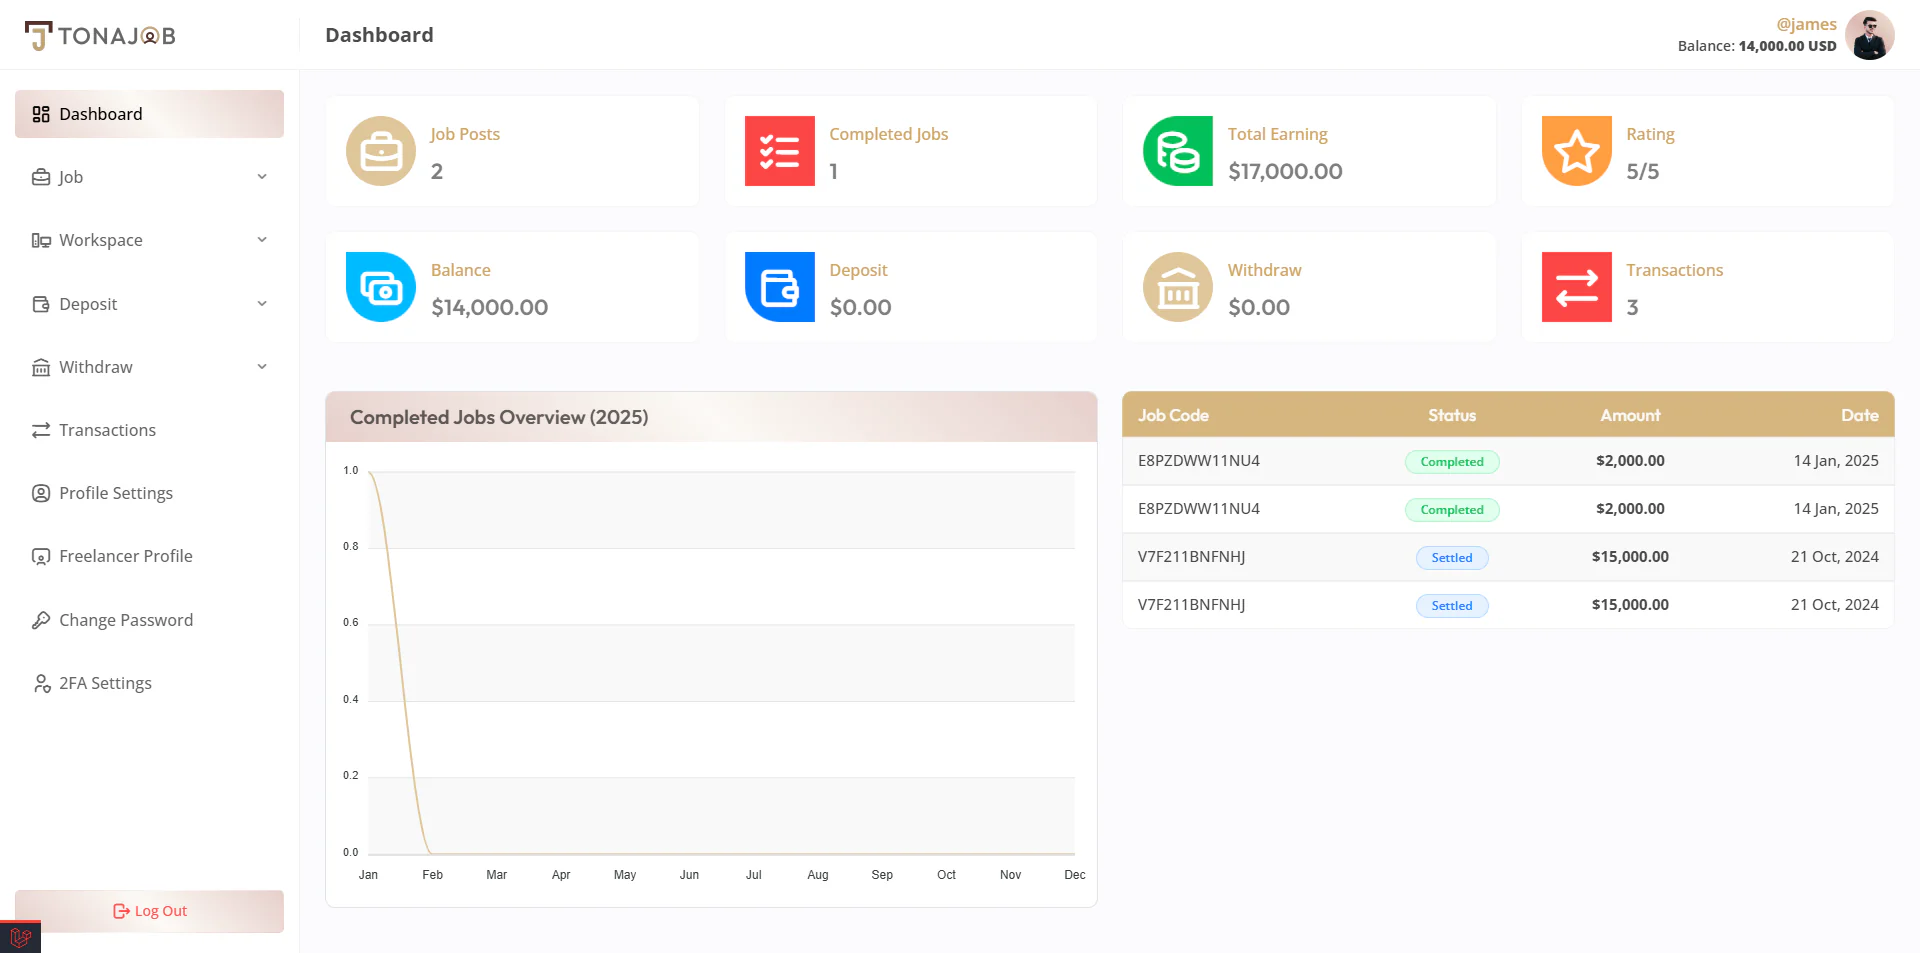
Task: Click the blue Balance card icon
Action: click(x=381, y=287)
